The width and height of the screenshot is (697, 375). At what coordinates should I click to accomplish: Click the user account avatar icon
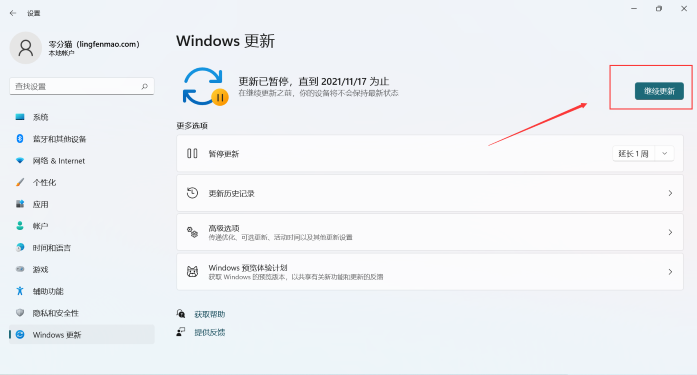(x=26, y=48)
